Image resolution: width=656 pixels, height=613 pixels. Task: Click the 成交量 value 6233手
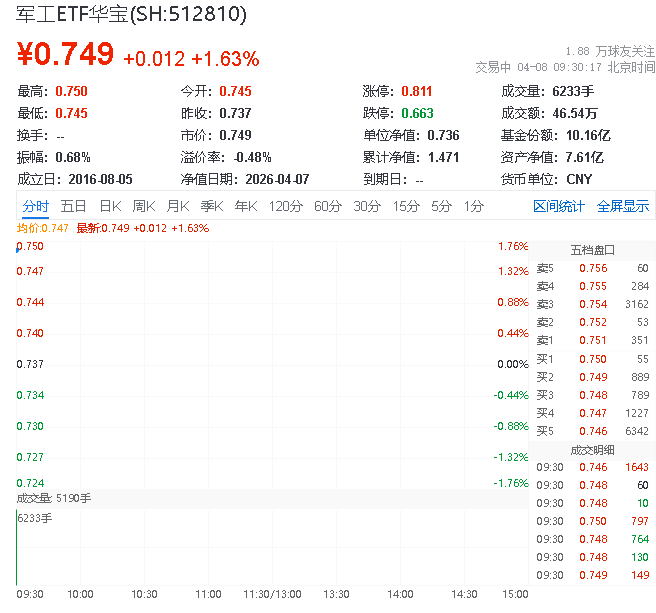pyautogui.click(x=573, y=91)
